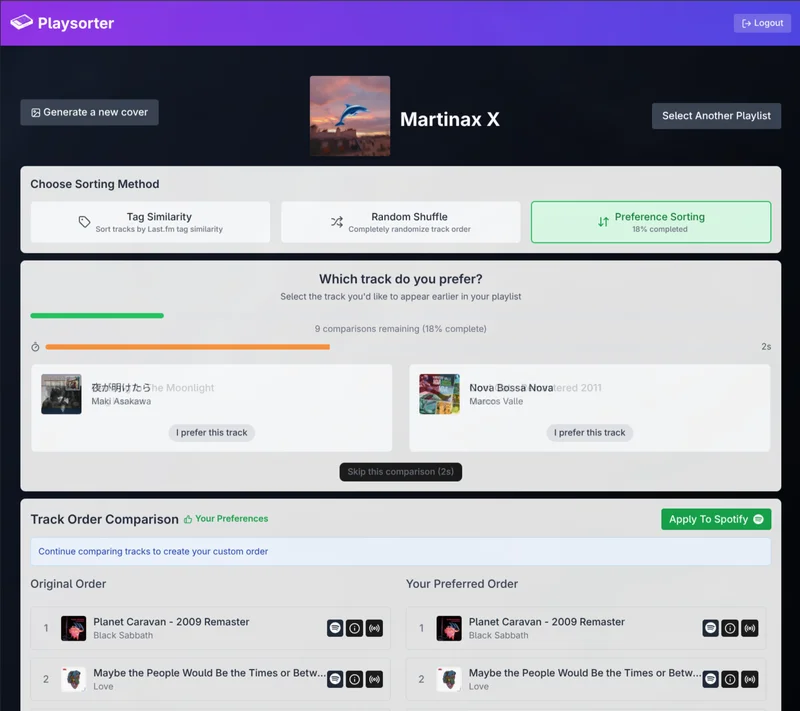Viewport: 800px width, 711px height.
Task: Click the orange countdown timer bar
Action: (187, 347)
